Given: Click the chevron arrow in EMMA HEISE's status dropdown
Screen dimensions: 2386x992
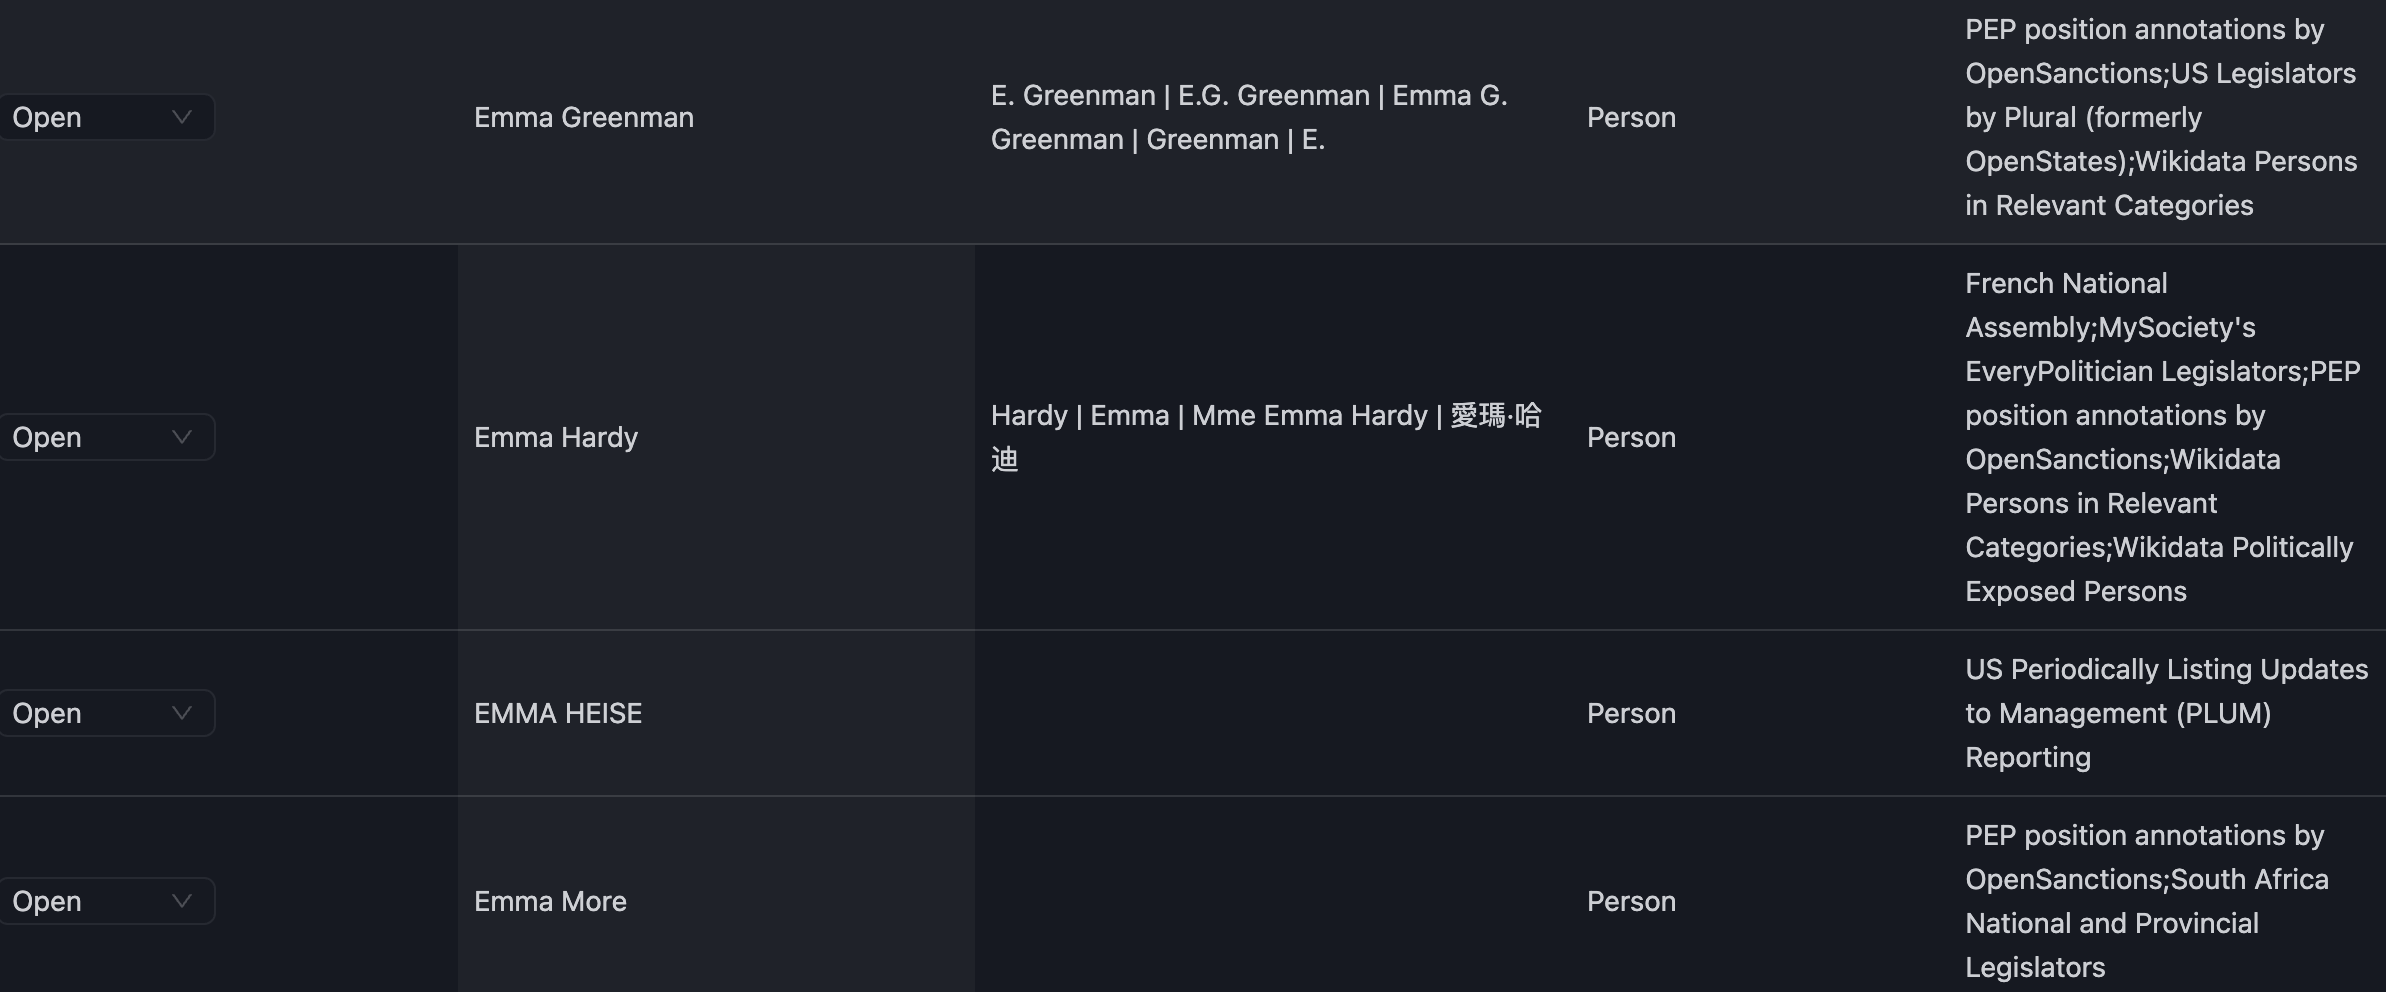Looking at the screenshot, I should [182, 713].
